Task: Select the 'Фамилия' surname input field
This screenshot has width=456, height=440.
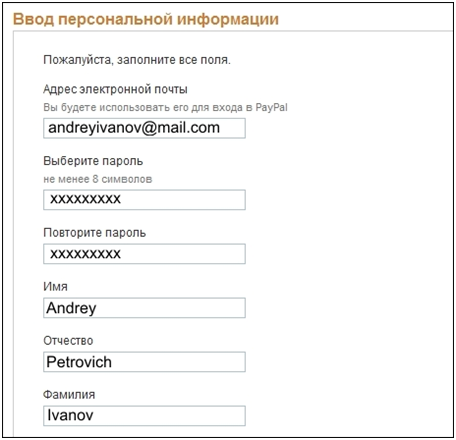Action: 144,416
